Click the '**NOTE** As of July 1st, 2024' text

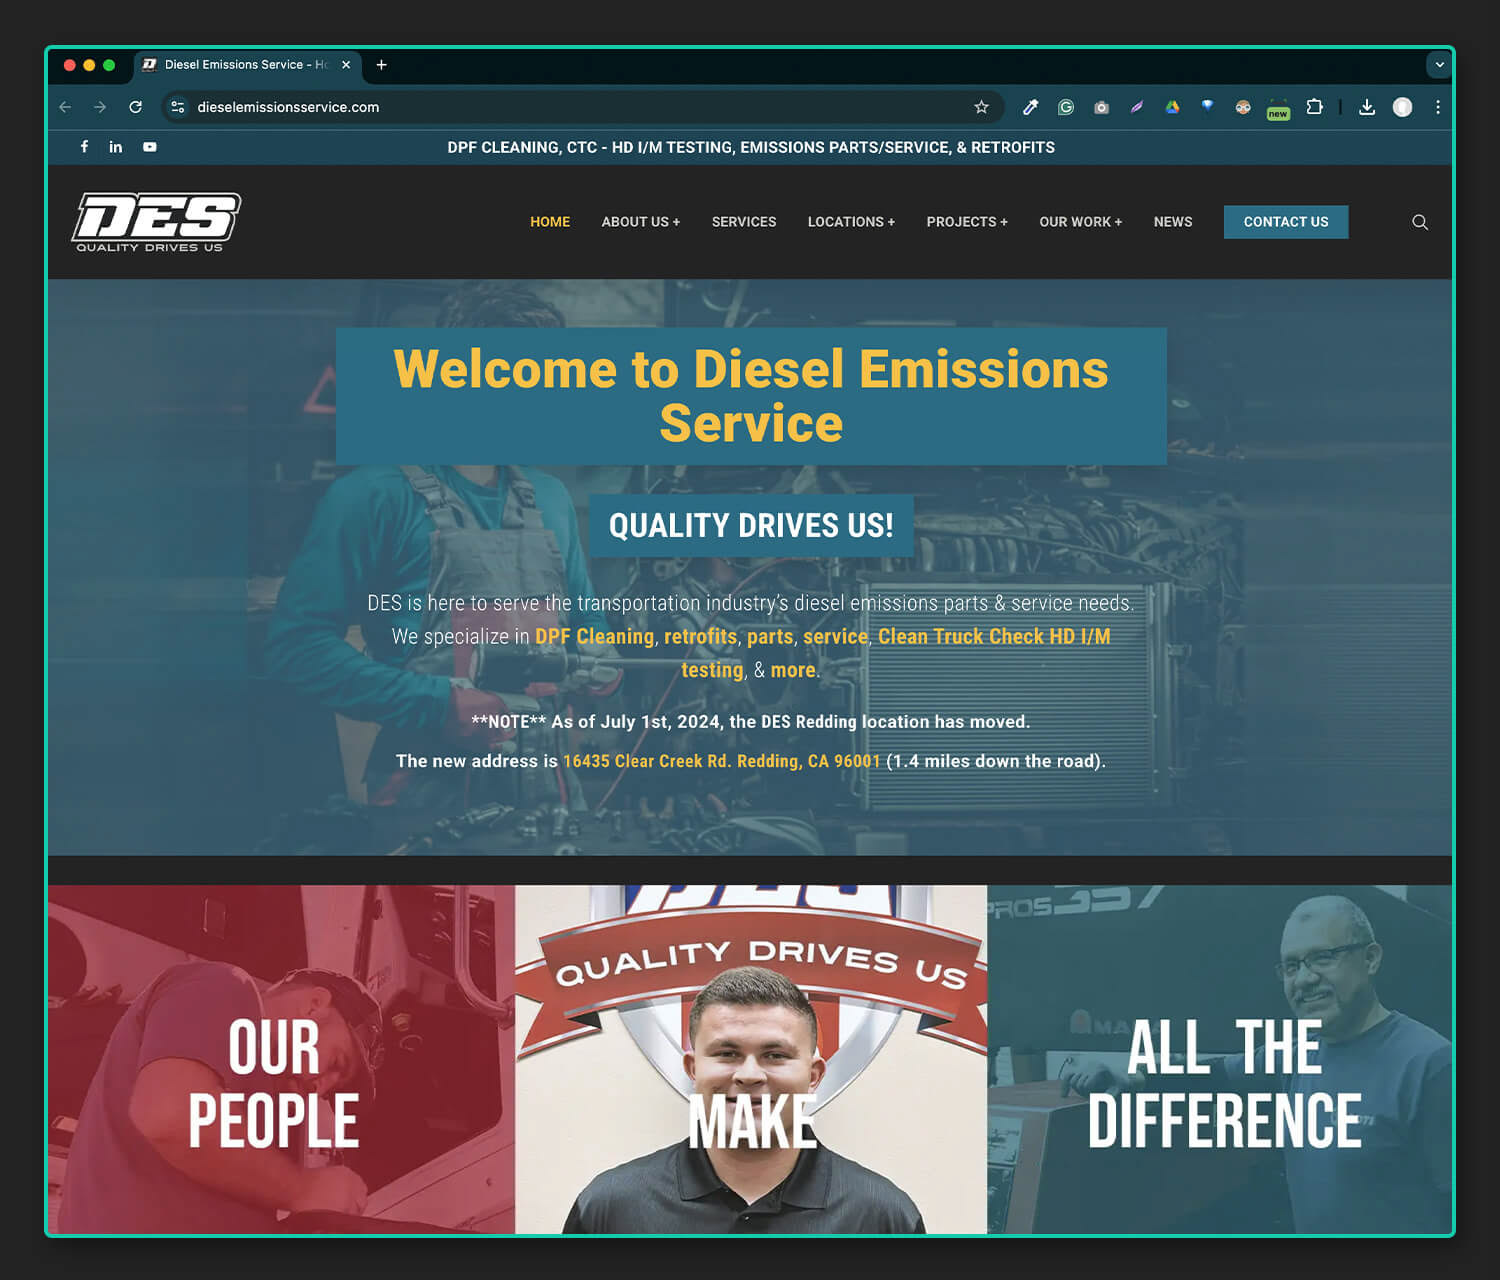[x=751, y=722]
